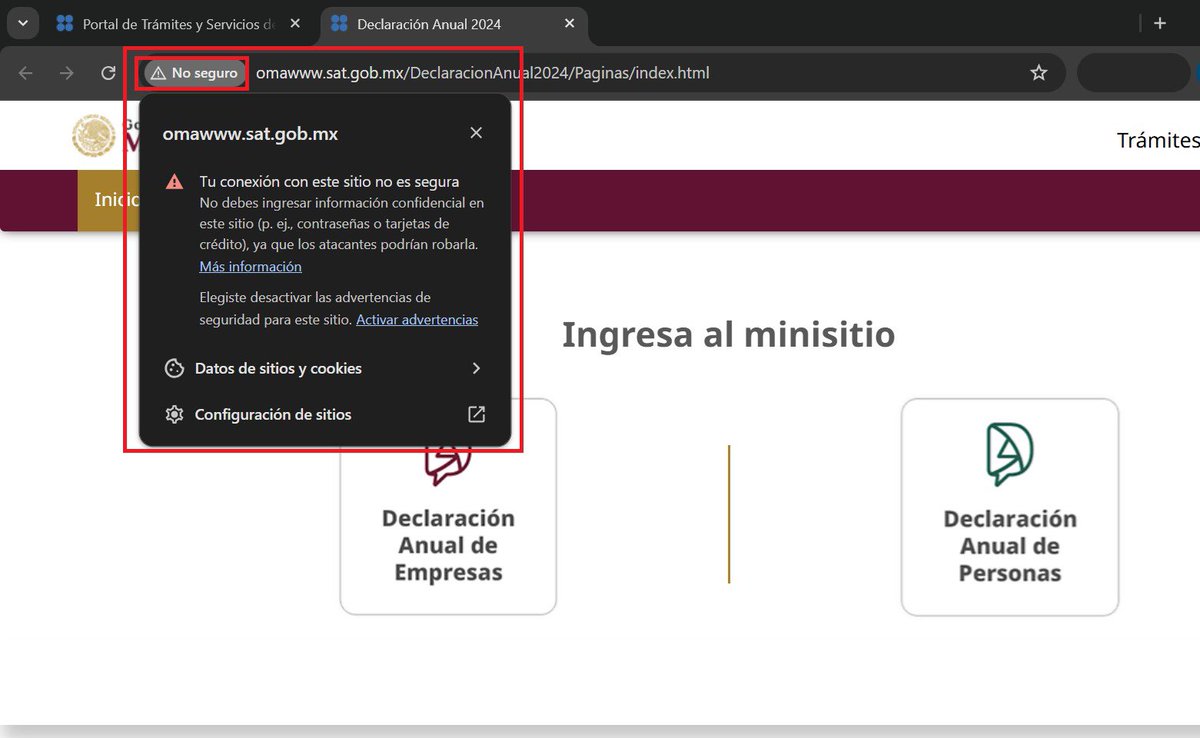The height and width of the screenshot is (738, 1200).
Task: Click the Activar advertencias link
Action: coord(417,319)
